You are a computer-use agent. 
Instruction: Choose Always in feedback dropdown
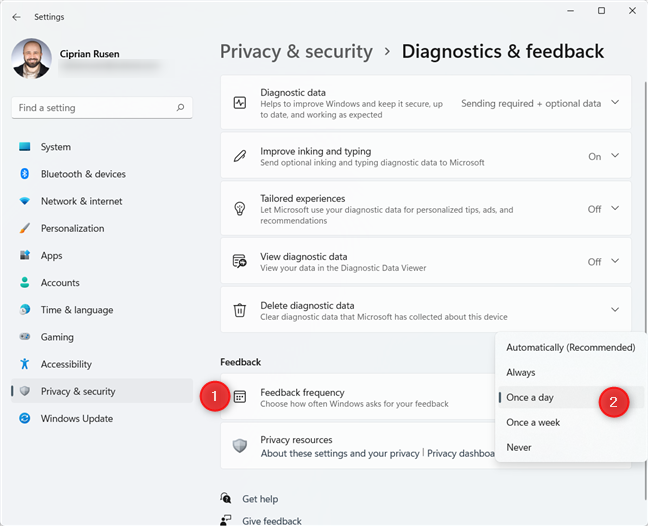pos(571,372)
